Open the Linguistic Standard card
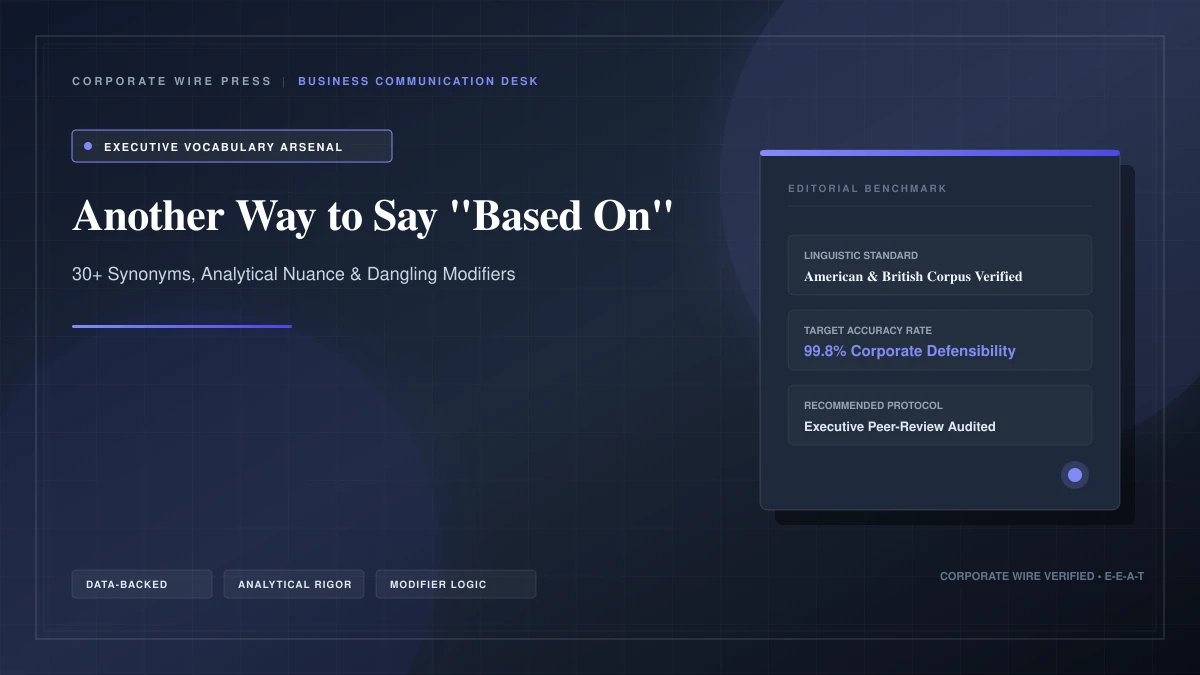 (x=940, y=265)
